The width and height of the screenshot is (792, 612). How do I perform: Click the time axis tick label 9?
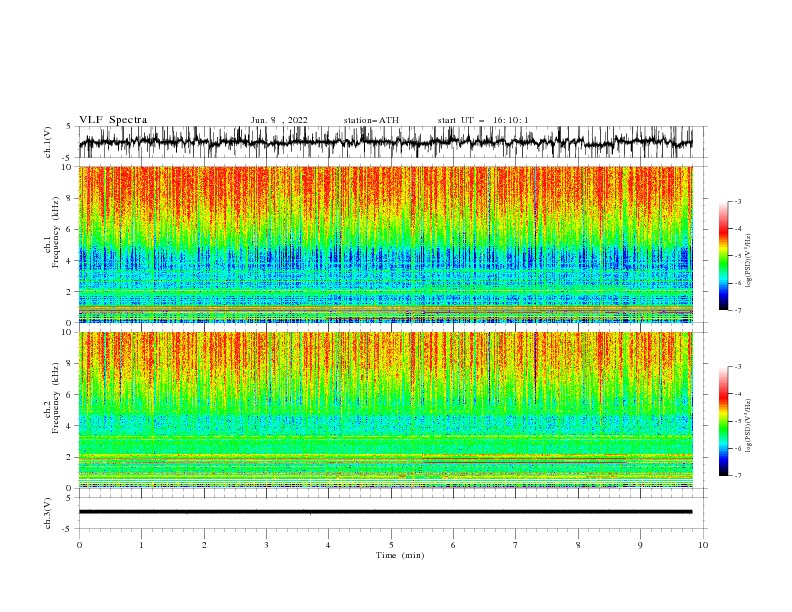click(640, 545)
